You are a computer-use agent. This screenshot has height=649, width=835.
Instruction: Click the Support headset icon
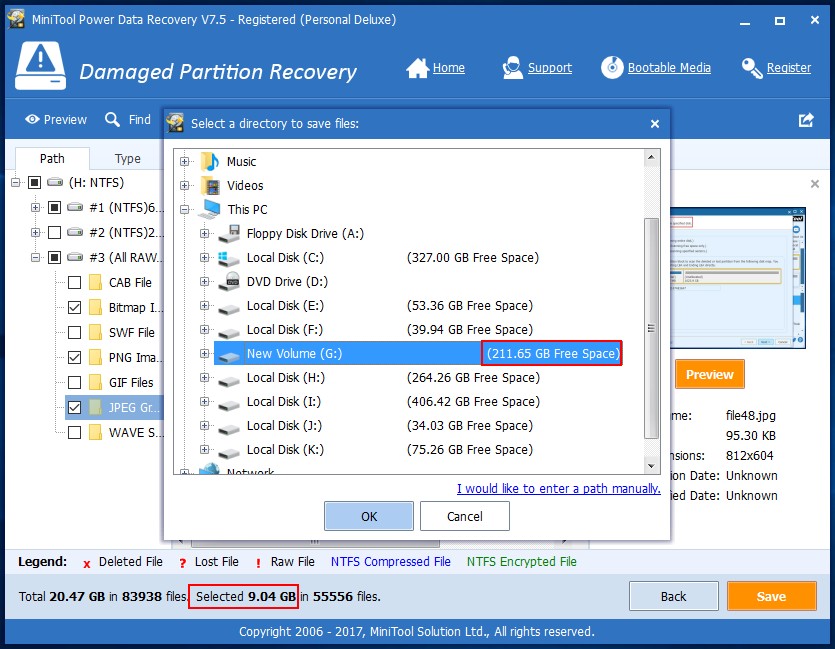[513, 67]
